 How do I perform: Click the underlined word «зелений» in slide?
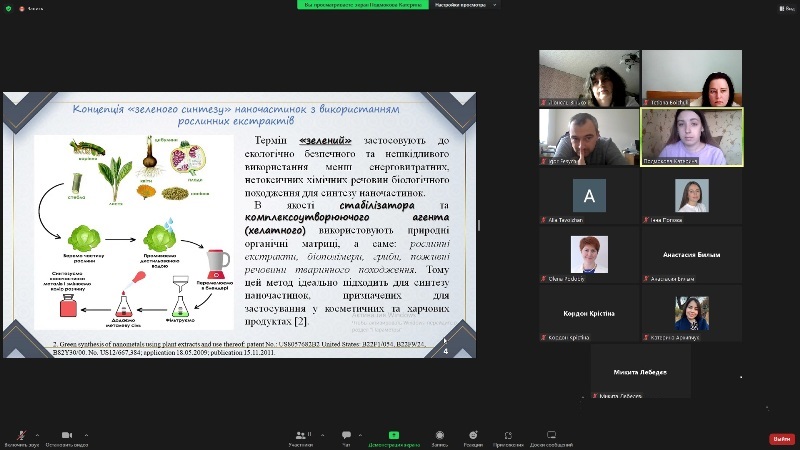(x=326, y=140)
